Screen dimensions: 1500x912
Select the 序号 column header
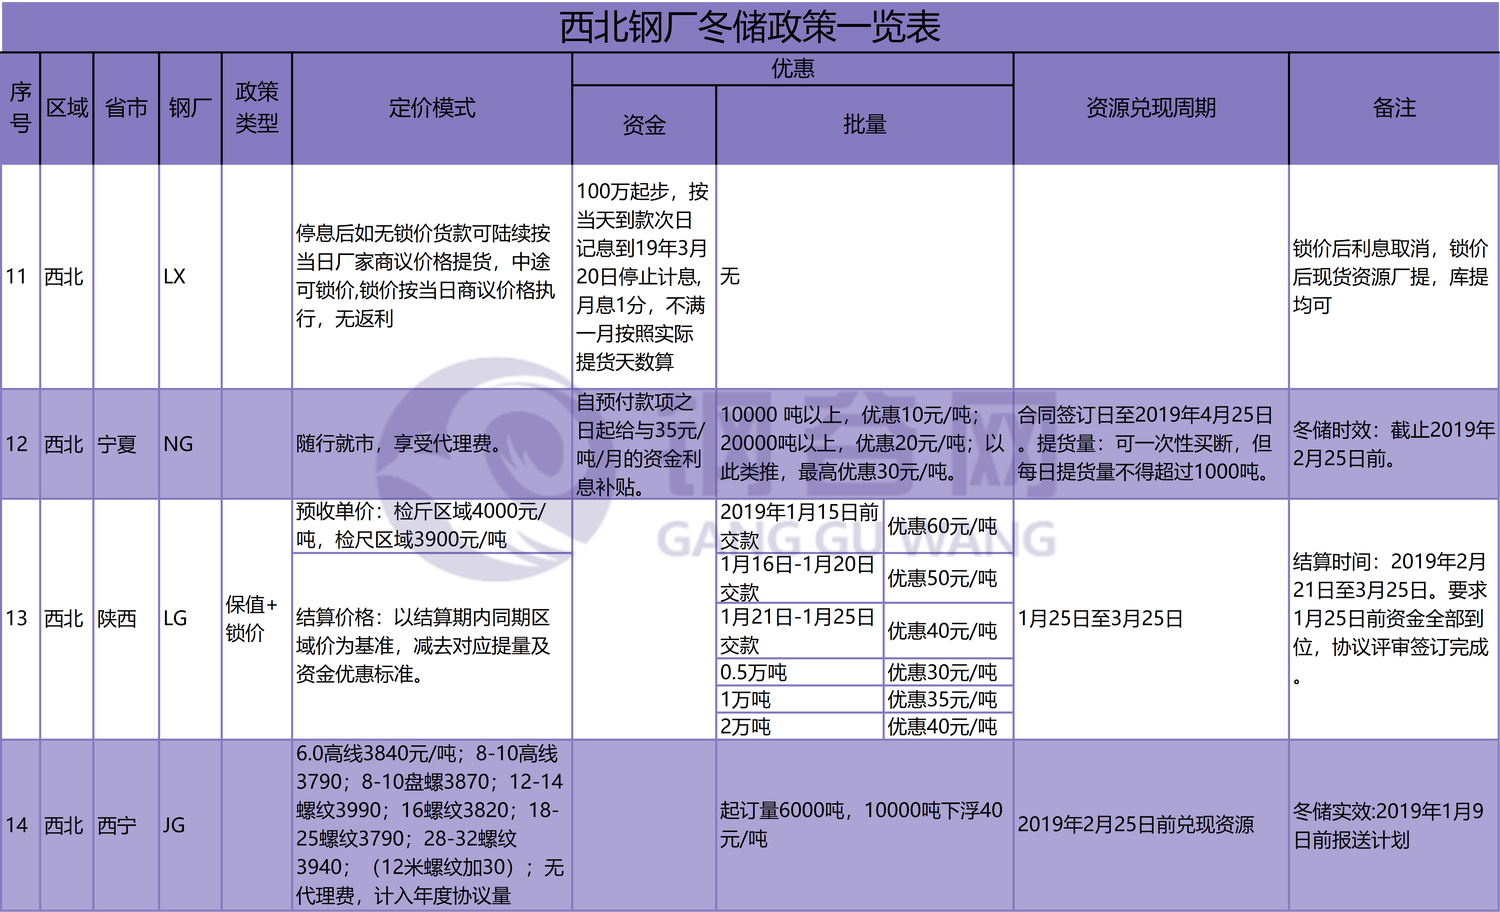(x=21, y=108)
